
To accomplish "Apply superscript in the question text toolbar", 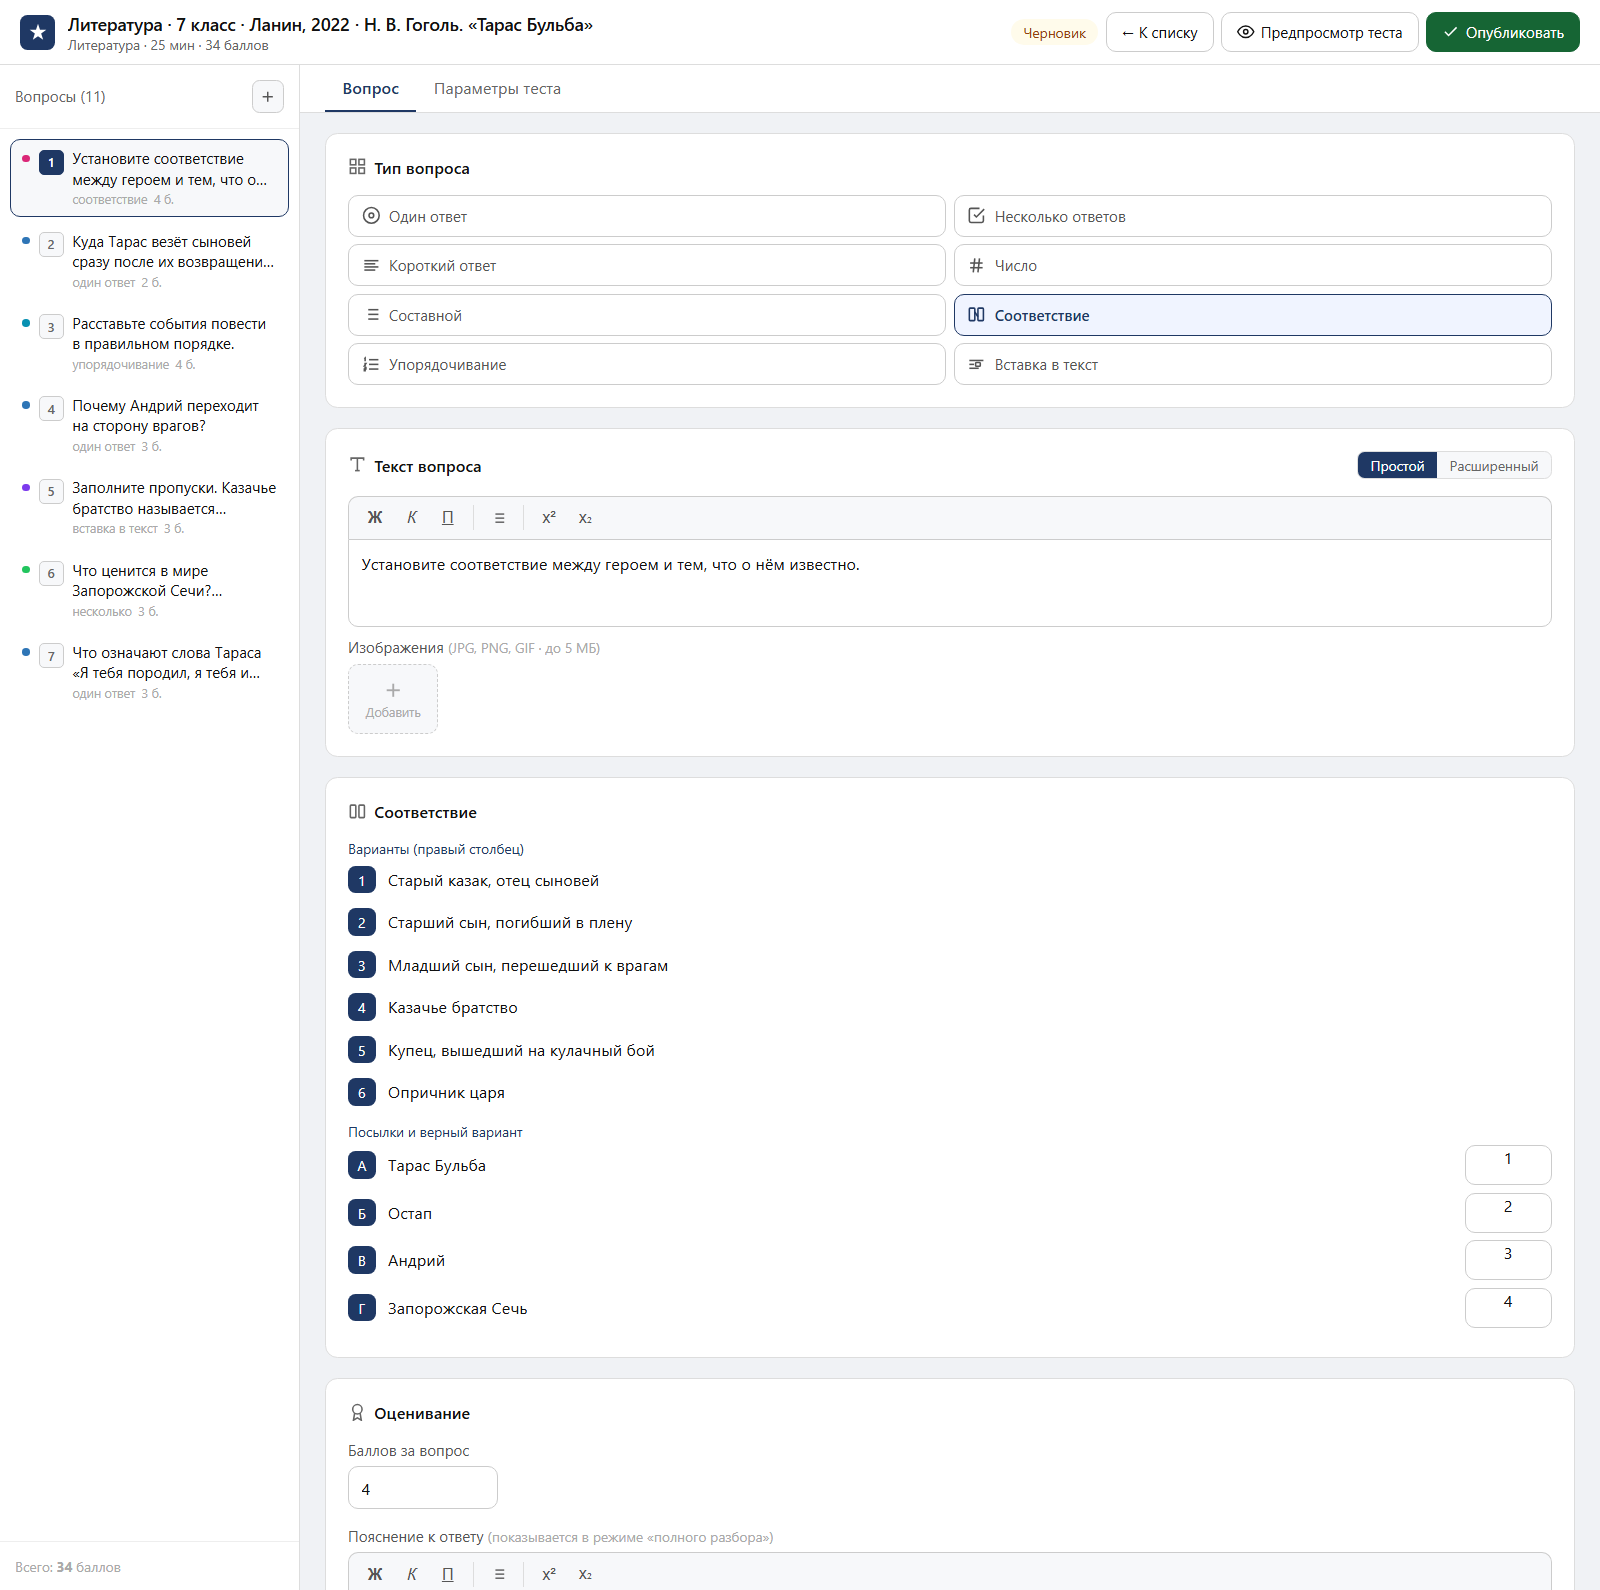I will [549, 518].
